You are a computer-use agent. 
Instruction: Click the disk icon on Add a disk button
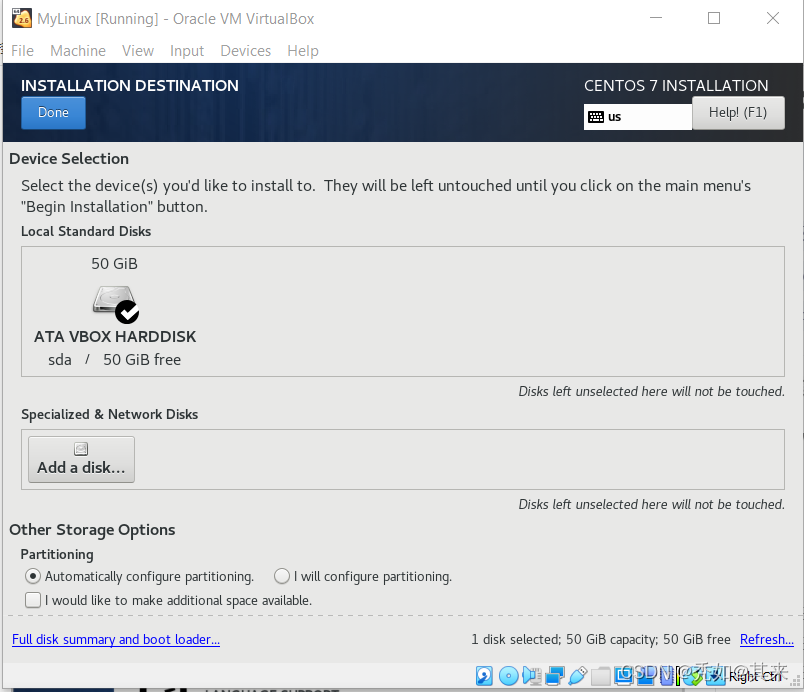click(x=81, y=449)
